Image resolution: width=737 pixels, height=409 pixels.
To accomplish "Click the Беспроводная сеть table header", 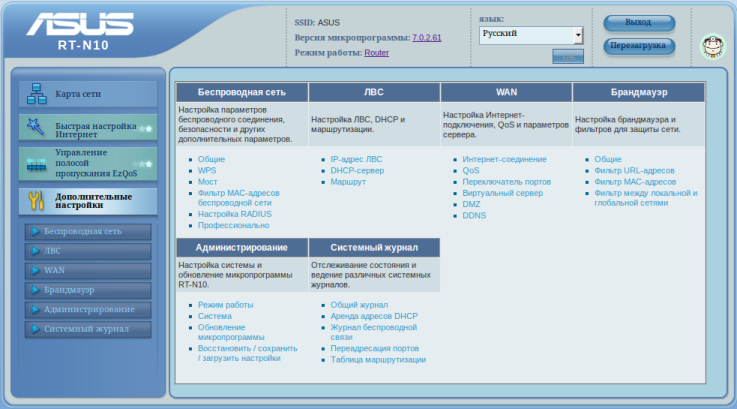I will 242,92.
